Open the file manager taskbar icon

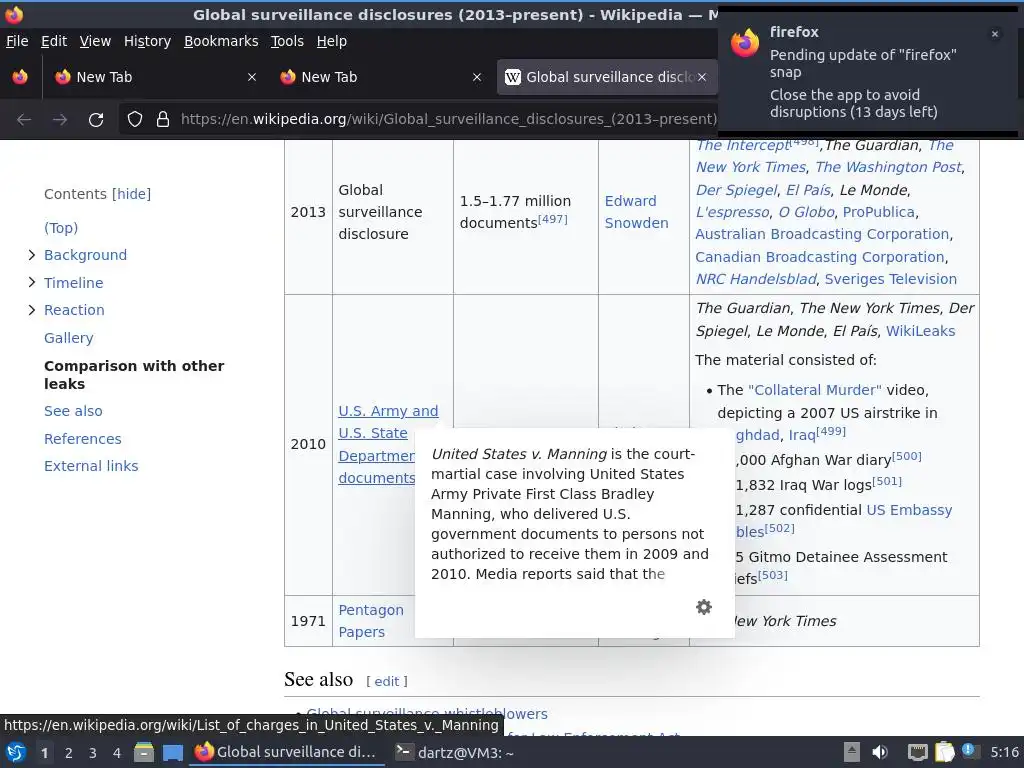point(144,752)
